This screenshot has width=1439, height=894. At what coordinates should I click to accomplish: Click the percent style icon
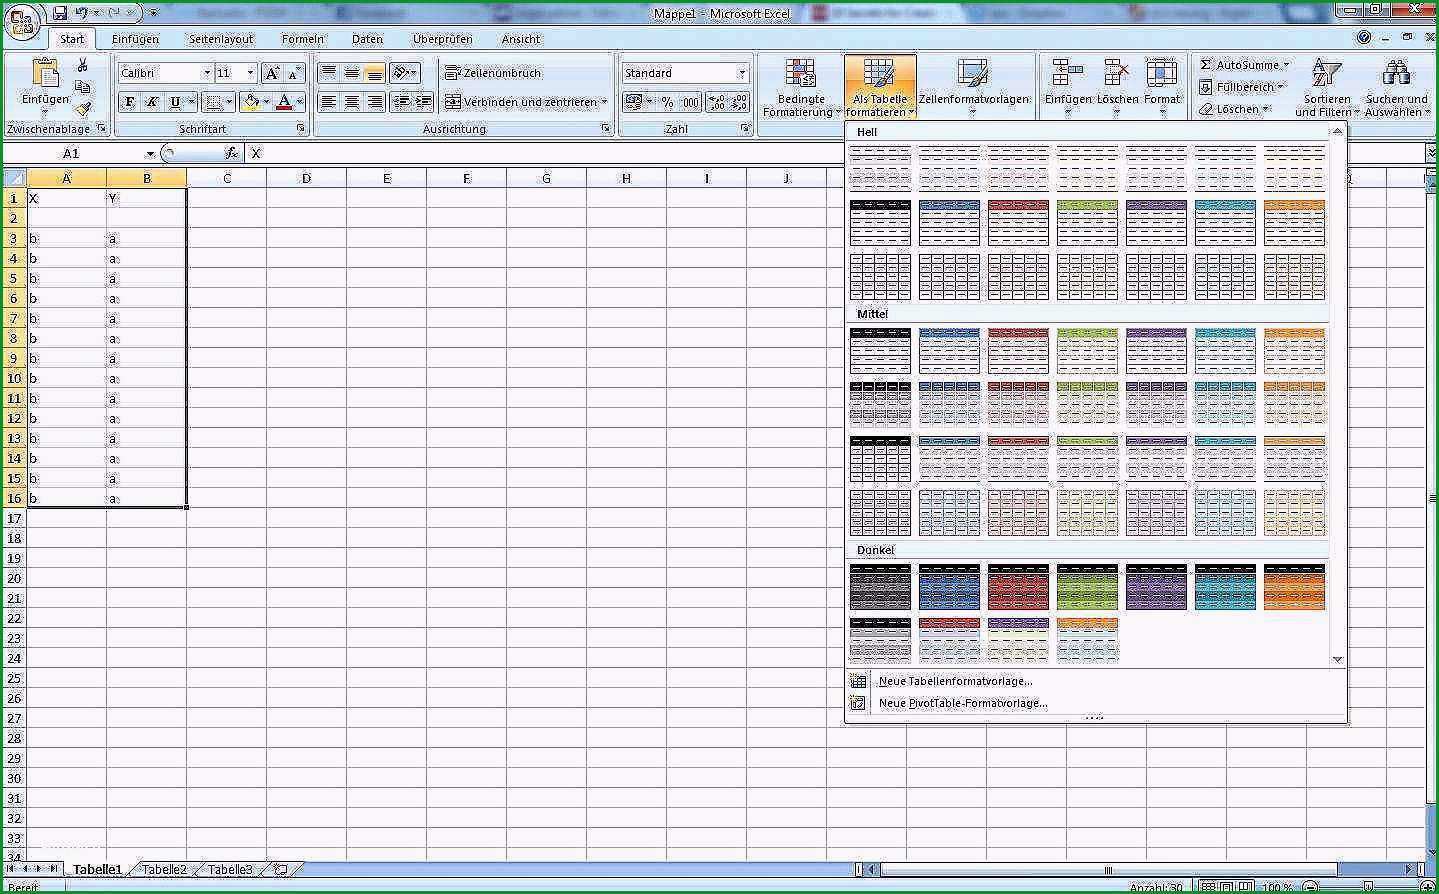[667, 102]
